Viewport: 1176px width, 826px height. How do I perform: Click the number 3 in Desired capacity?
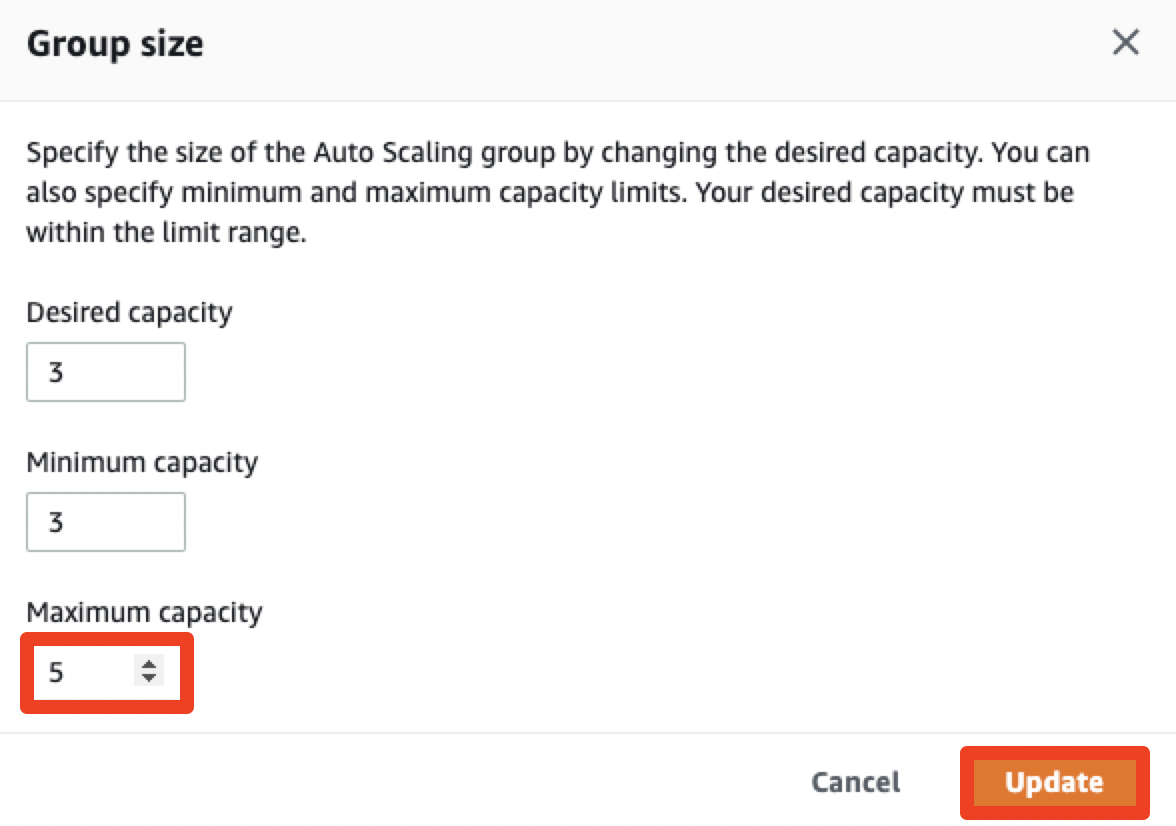click(x=56, y=373)
